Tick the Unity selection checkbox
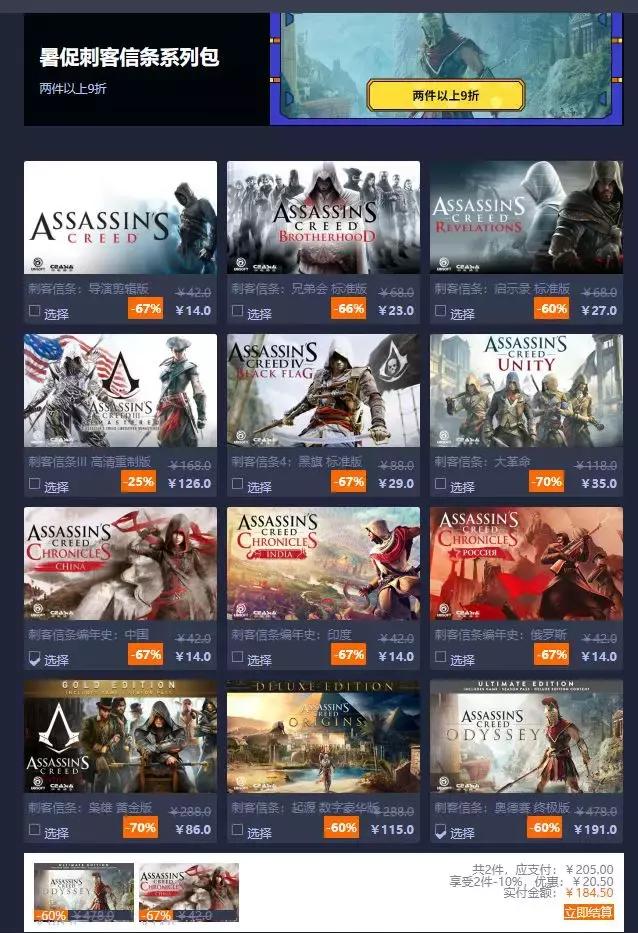Screen dimensions: 638x933 [440, 484]
